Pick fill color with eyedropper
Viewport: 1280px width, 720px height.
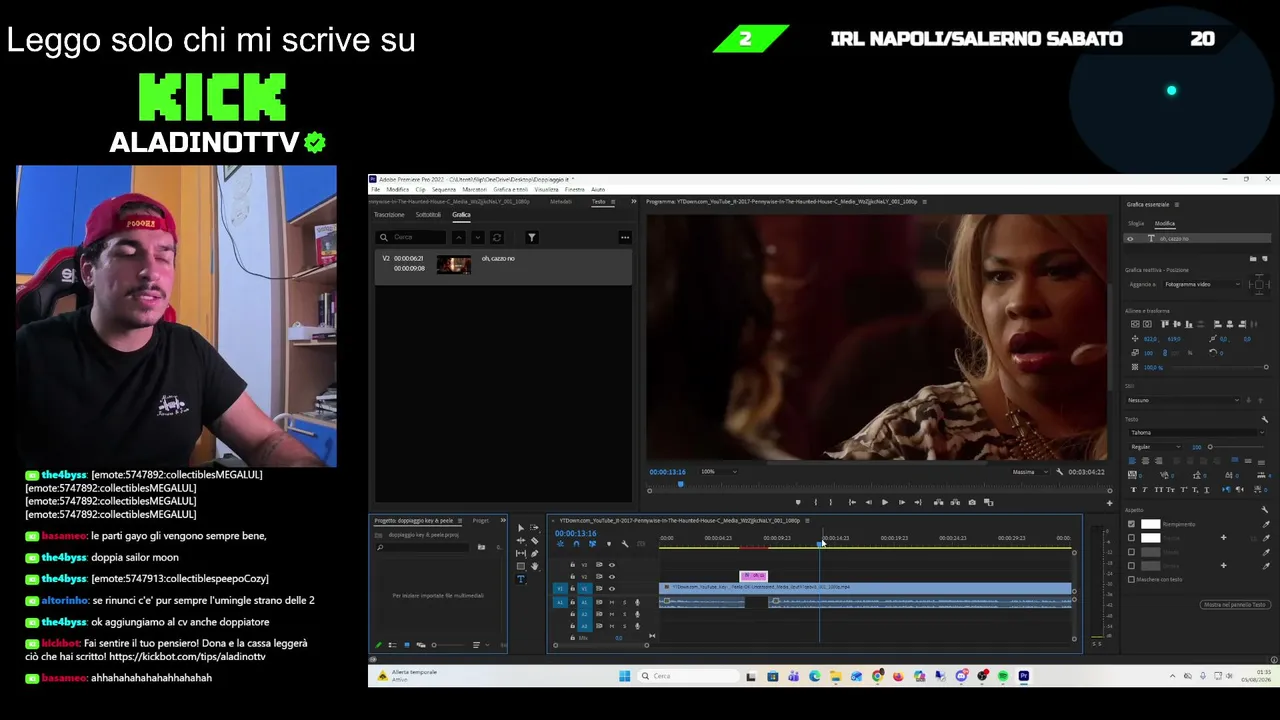[1265, 524]
